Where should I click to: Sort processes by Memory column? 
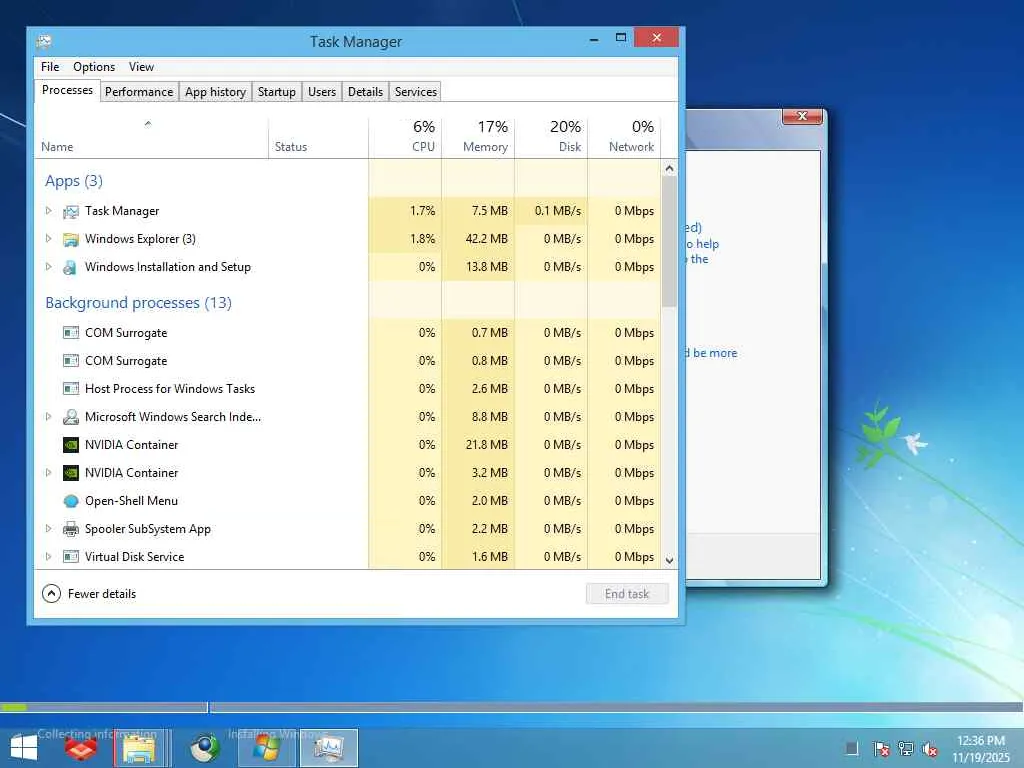[x=478, y=138]
